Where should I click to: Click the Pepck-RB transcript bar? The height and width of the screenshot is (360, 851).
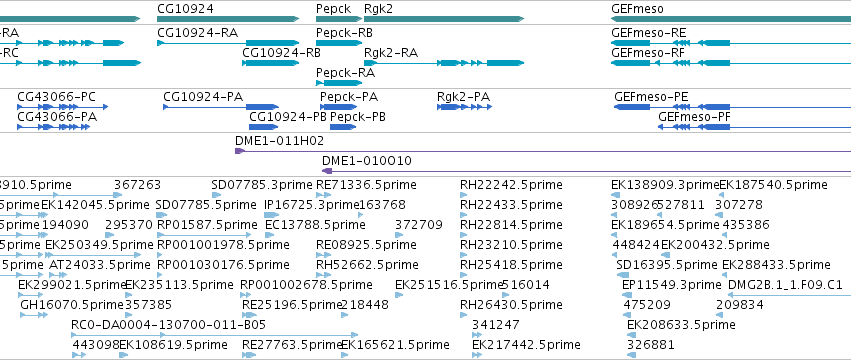click(339, 43)
